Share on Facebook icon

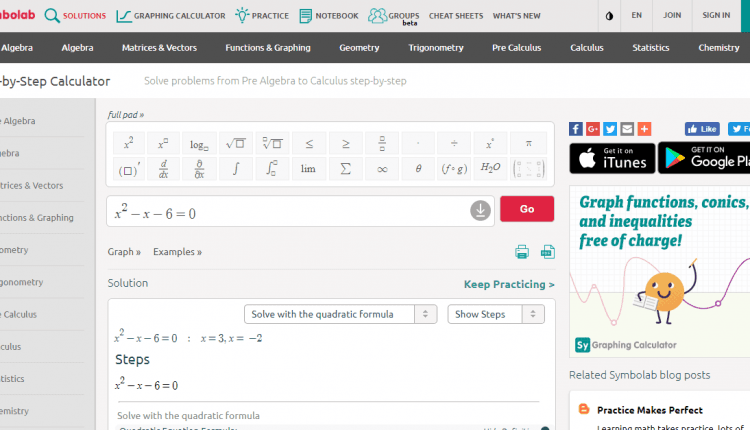coord(576,129)
